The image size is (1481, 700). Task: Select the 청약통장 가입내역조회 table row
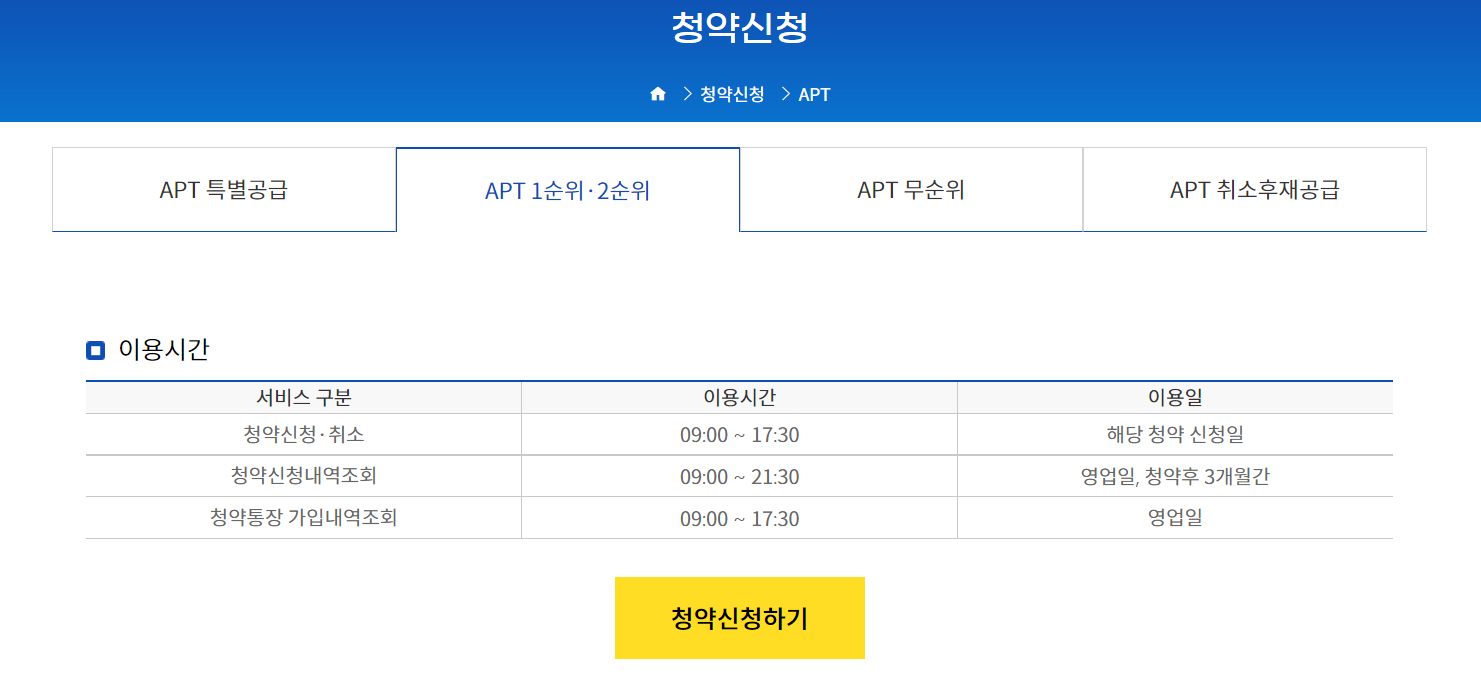[x=303, y=518]
